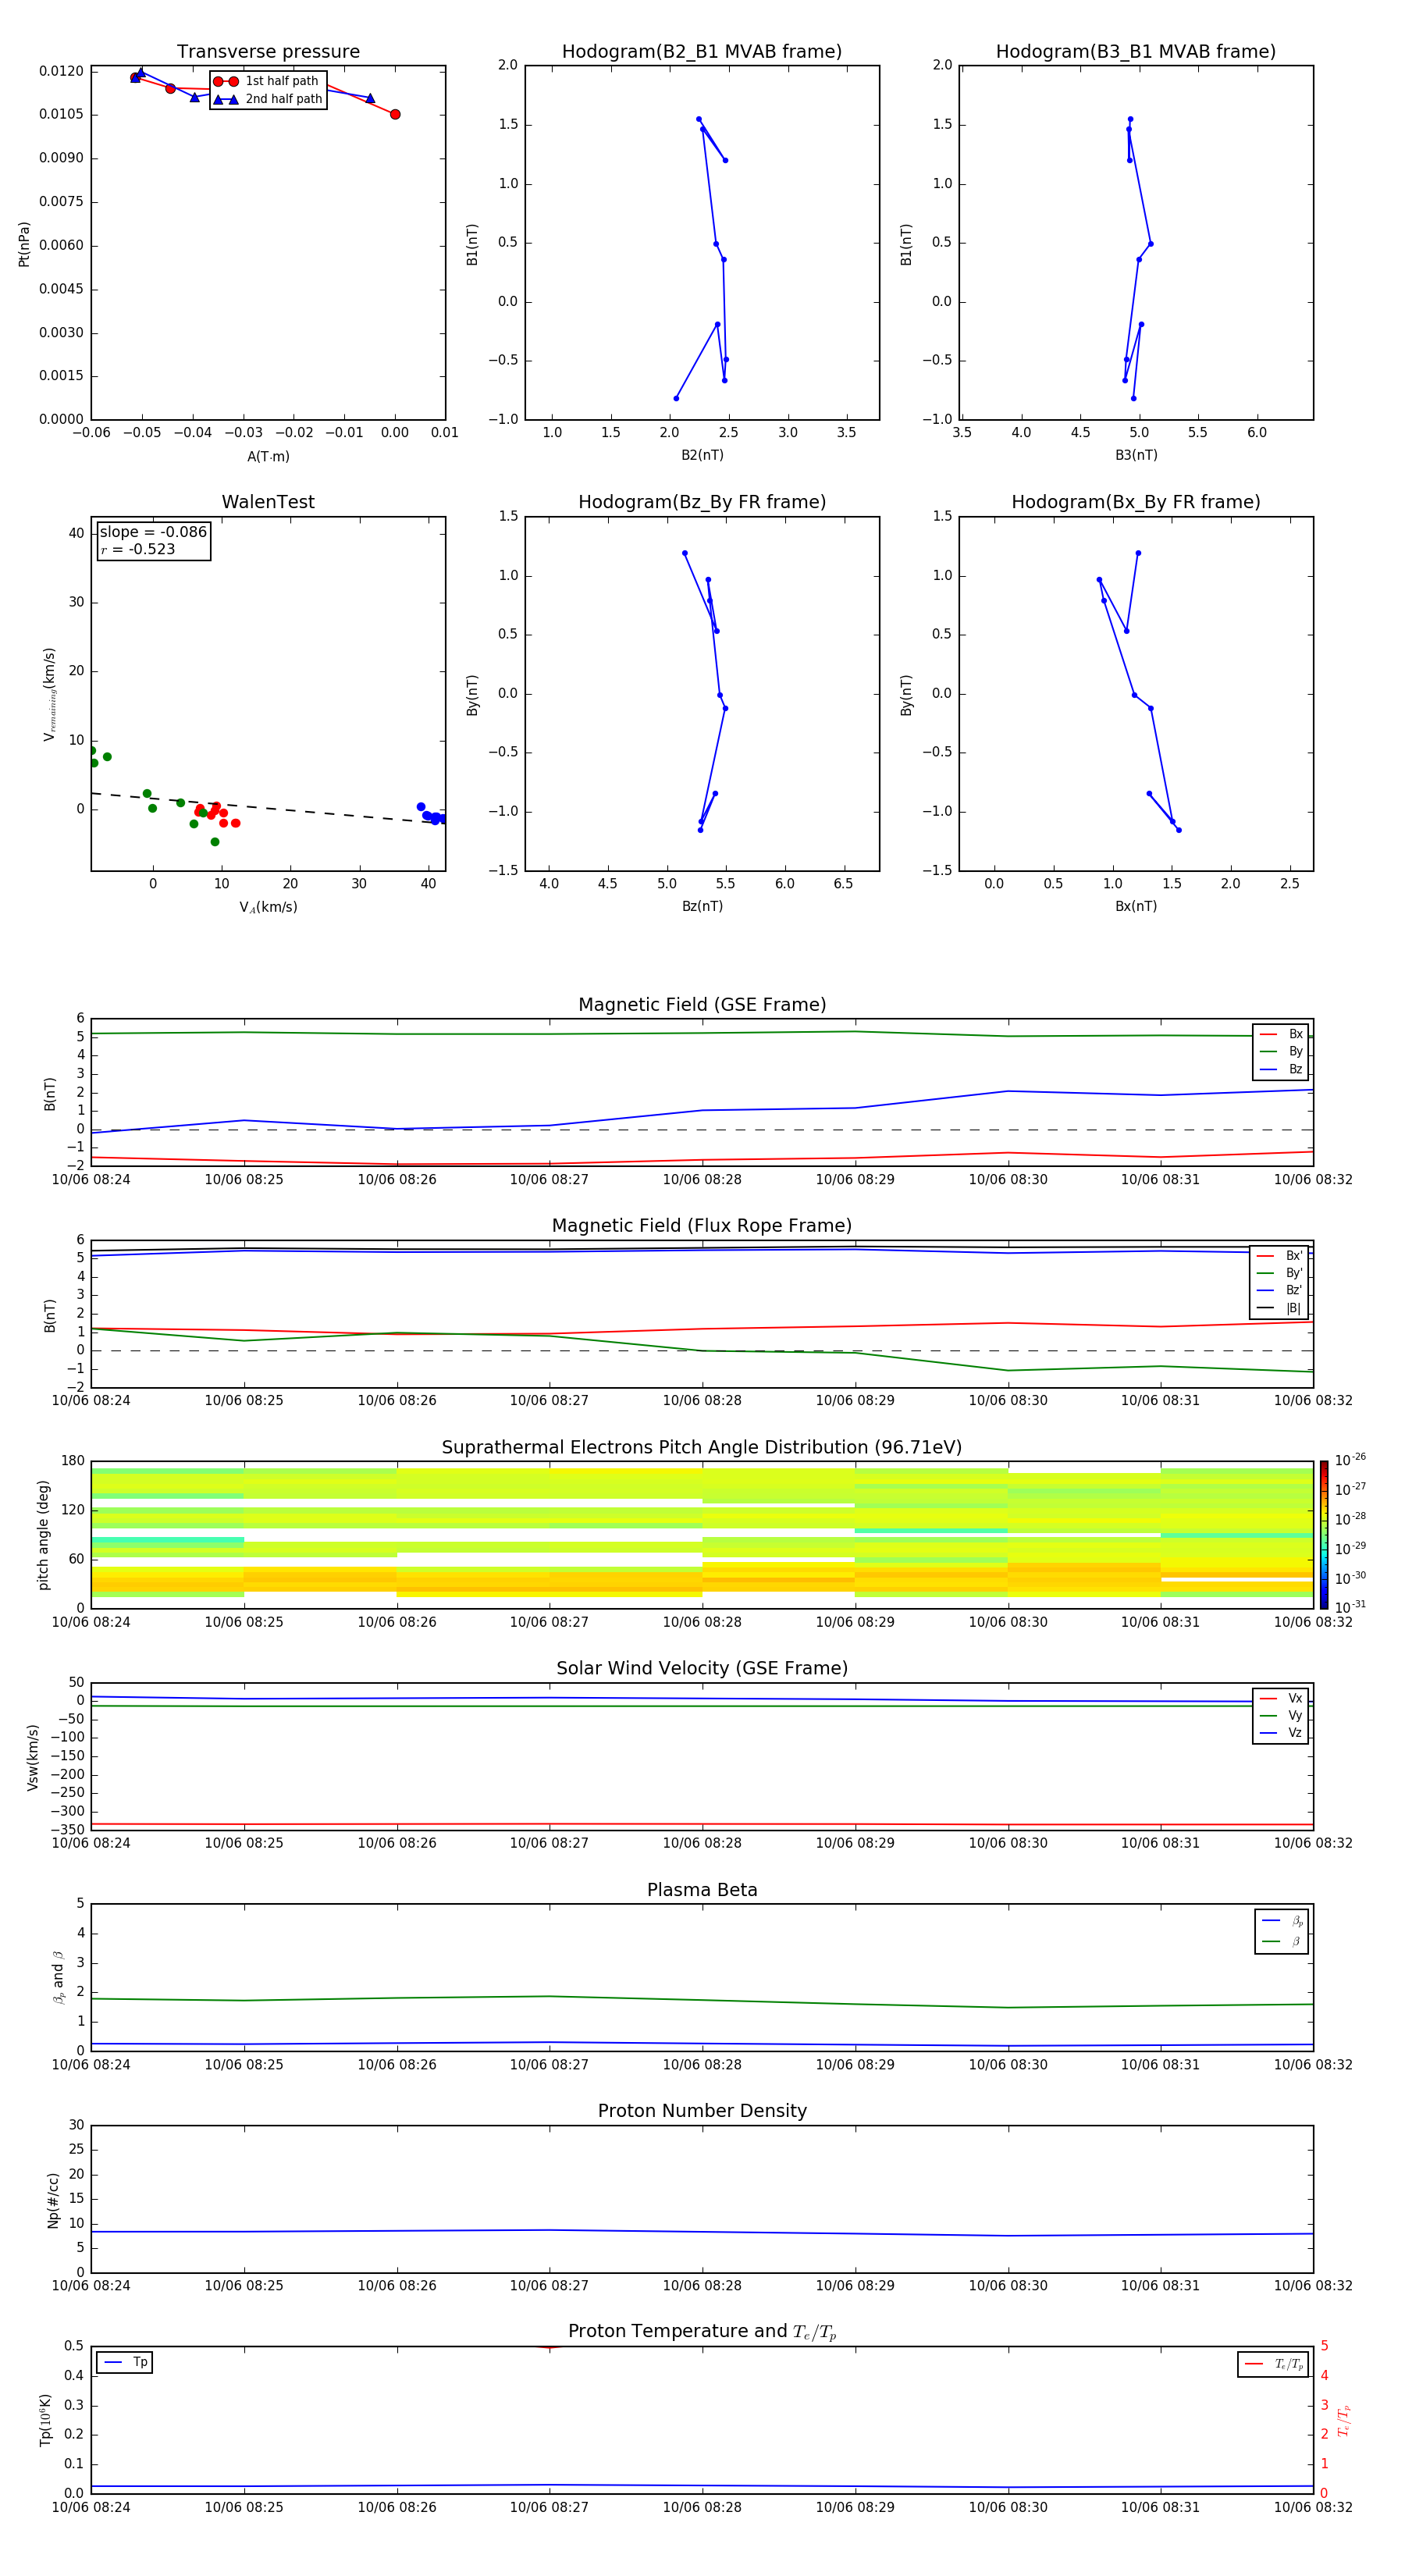Click the pitch angle flux color bar
1405x2576 pixels.
1324,1534
